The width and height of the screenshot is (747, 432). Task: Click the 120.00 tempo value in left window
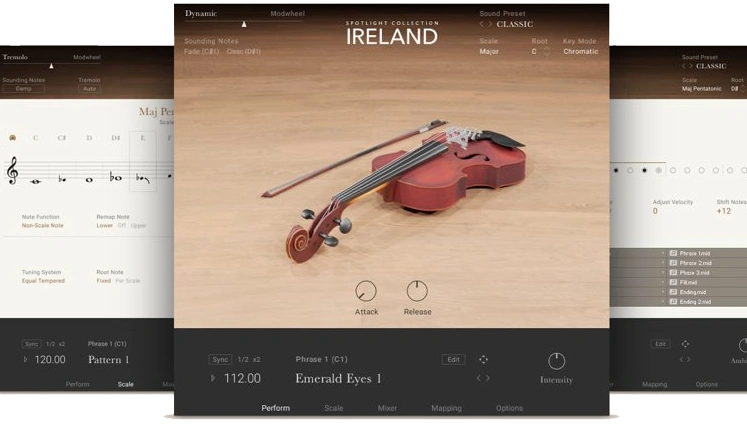click(x=50, y=360)
